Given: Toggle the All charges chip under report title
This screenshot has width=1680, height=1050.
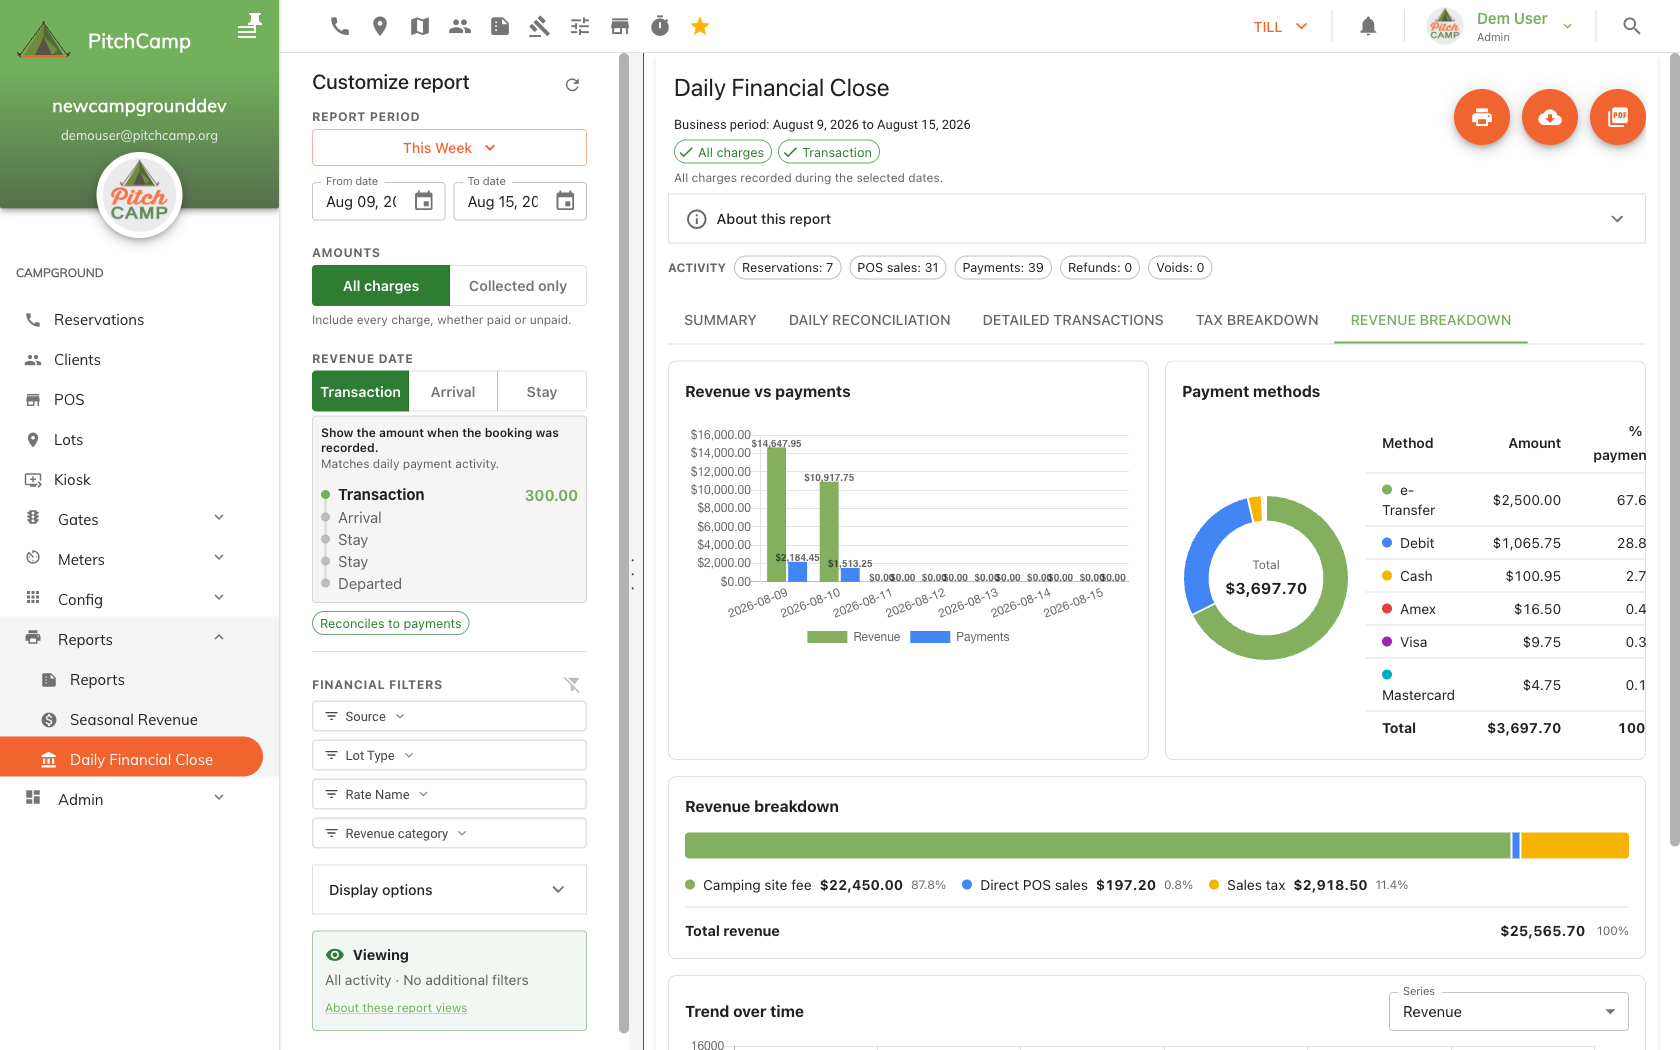Looking at the screenshot, I should coord(722,152).
